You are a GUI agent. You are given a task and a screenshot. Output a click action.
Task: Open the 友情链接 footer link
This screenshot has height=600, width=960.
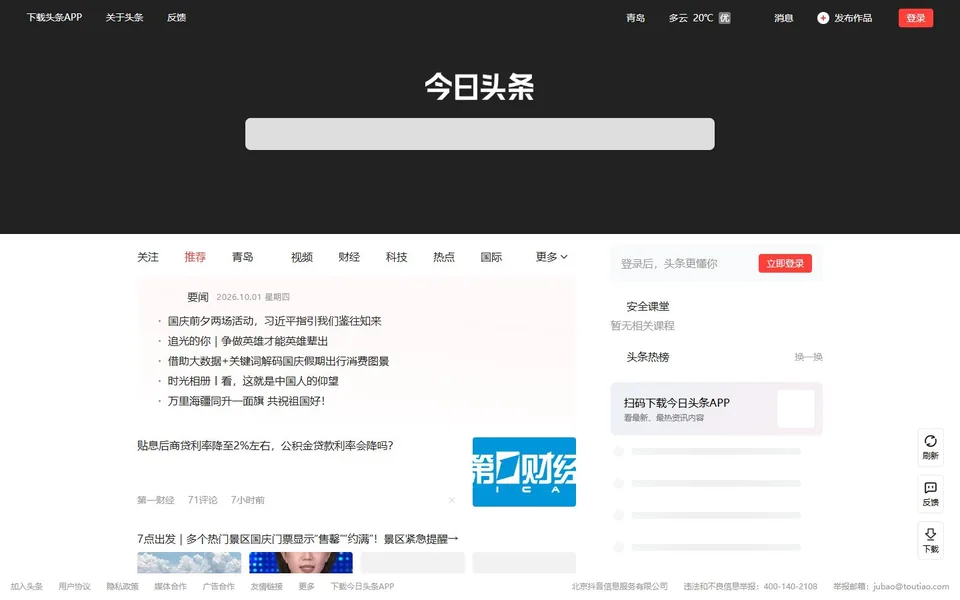click(266, 587)
